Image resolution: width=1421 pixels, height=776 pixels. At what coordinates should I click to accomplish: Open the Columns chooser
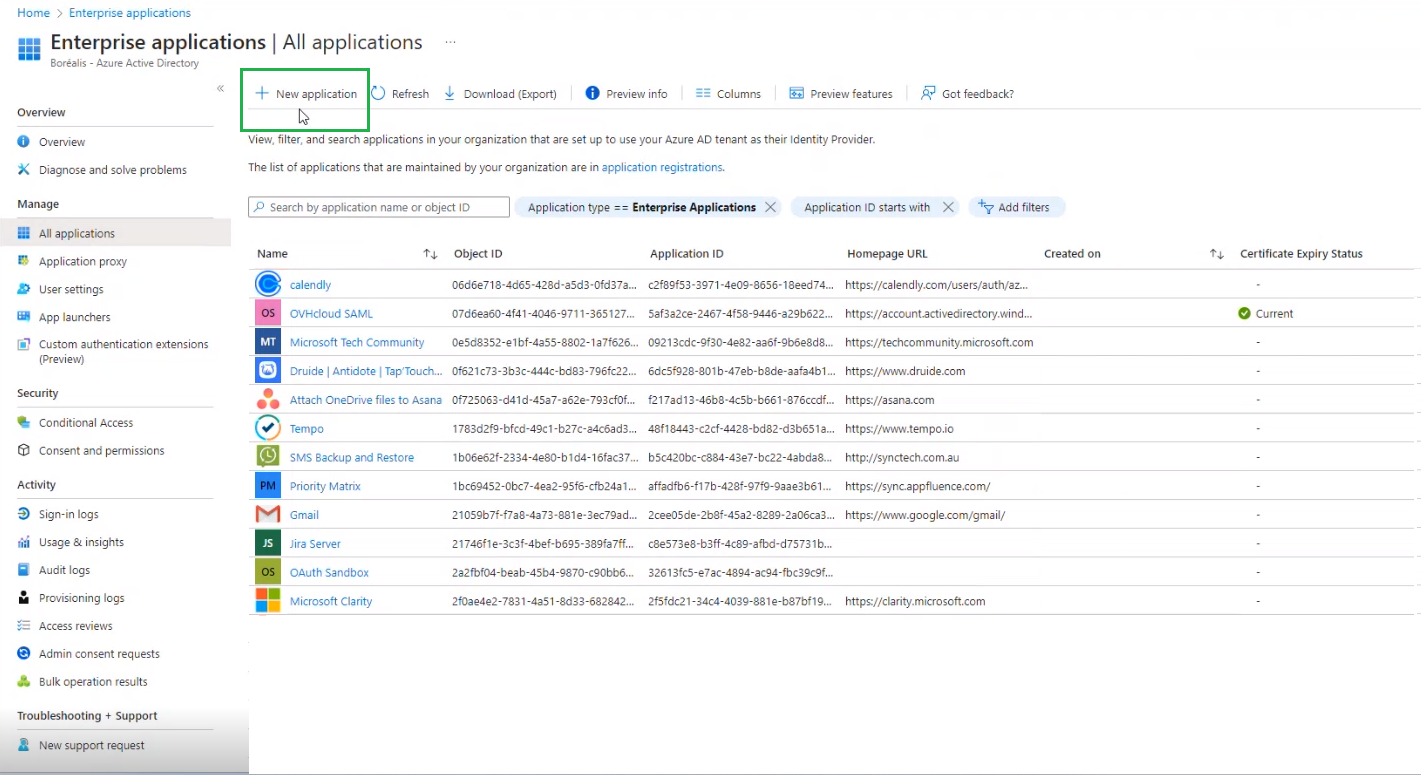point(728,94)
